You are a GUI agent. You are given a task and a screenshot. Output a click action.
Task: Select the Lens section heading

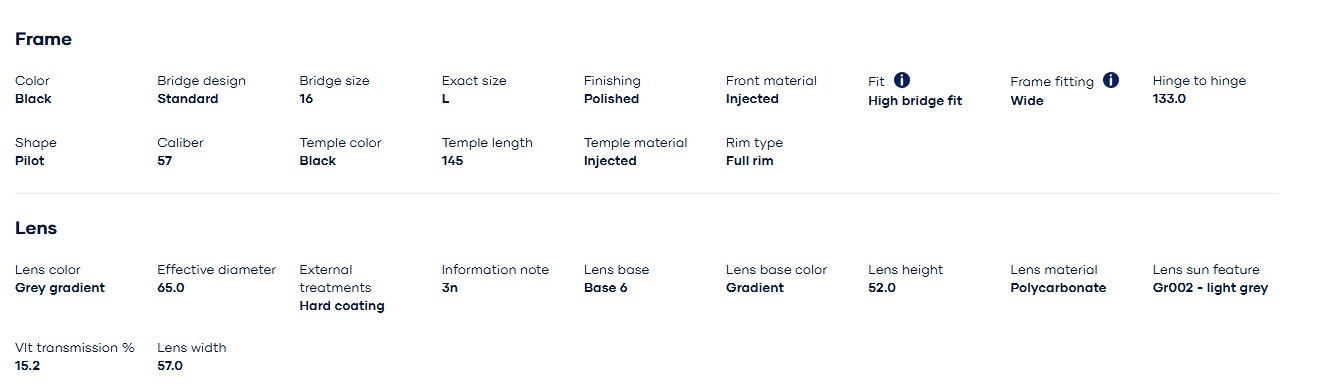pyautogui.click(x=36, y=228)
